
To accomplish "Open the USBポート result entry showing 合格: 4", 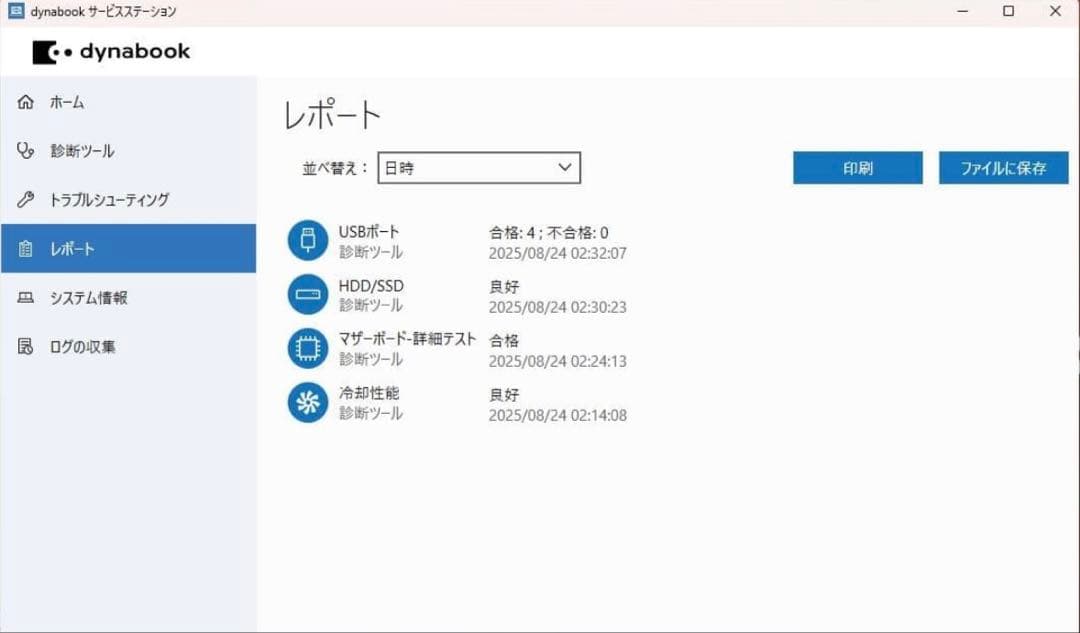I will point(450,240).
